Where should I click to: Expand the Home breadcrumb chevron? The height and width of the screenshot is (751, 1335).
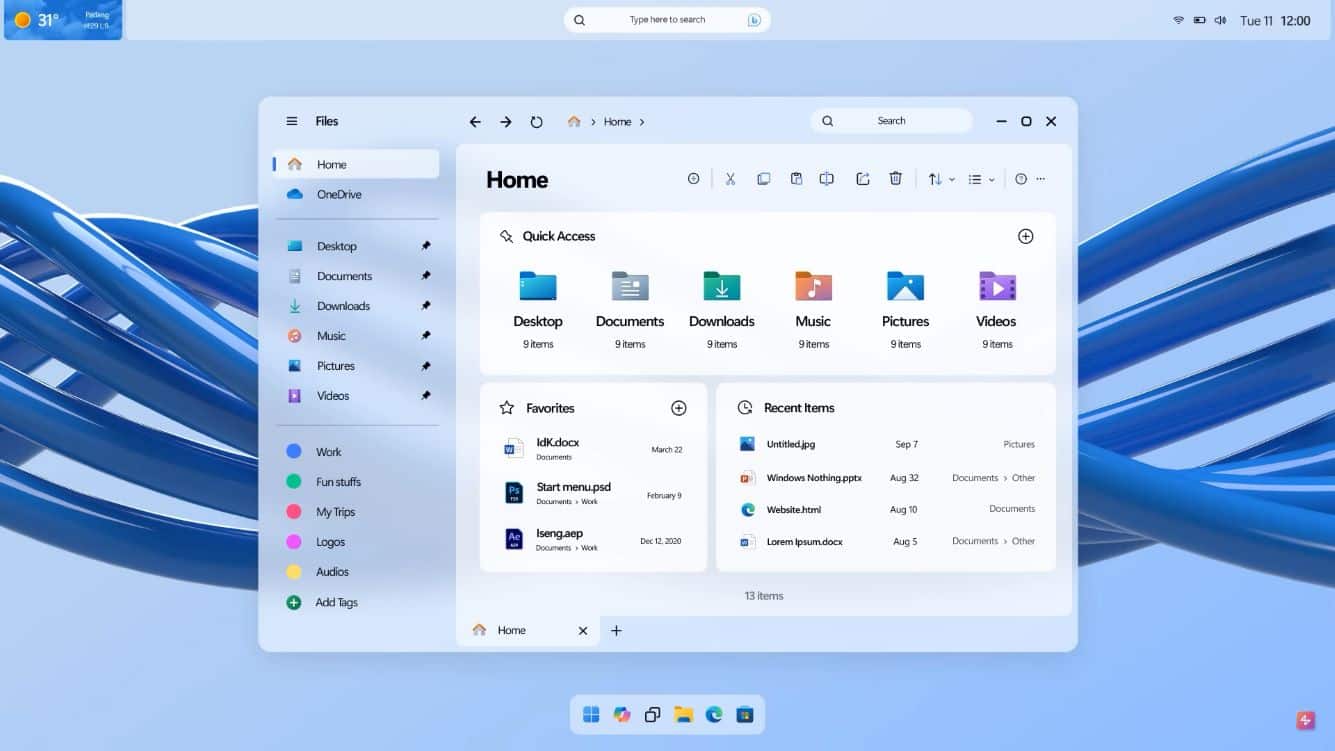[x=643, y=121]
